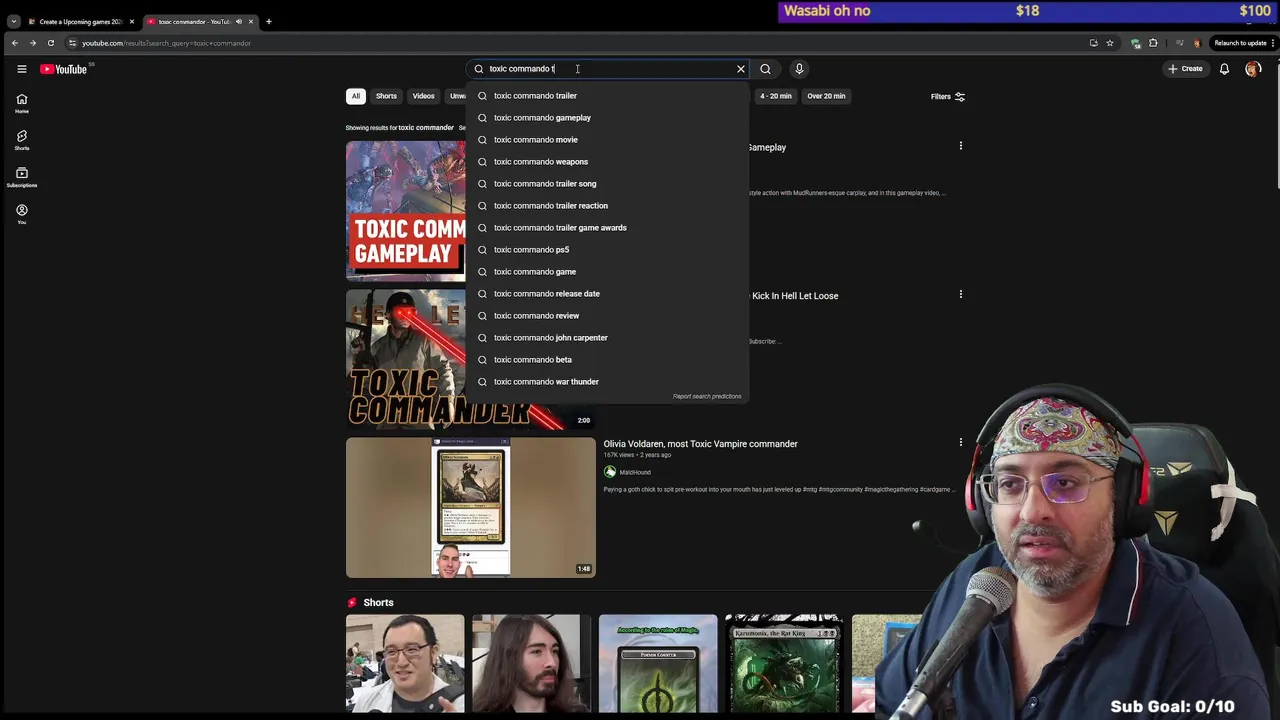Open Subscriptions in the YouTube sidebar
Screen dimensions: 1280x720
21,177
